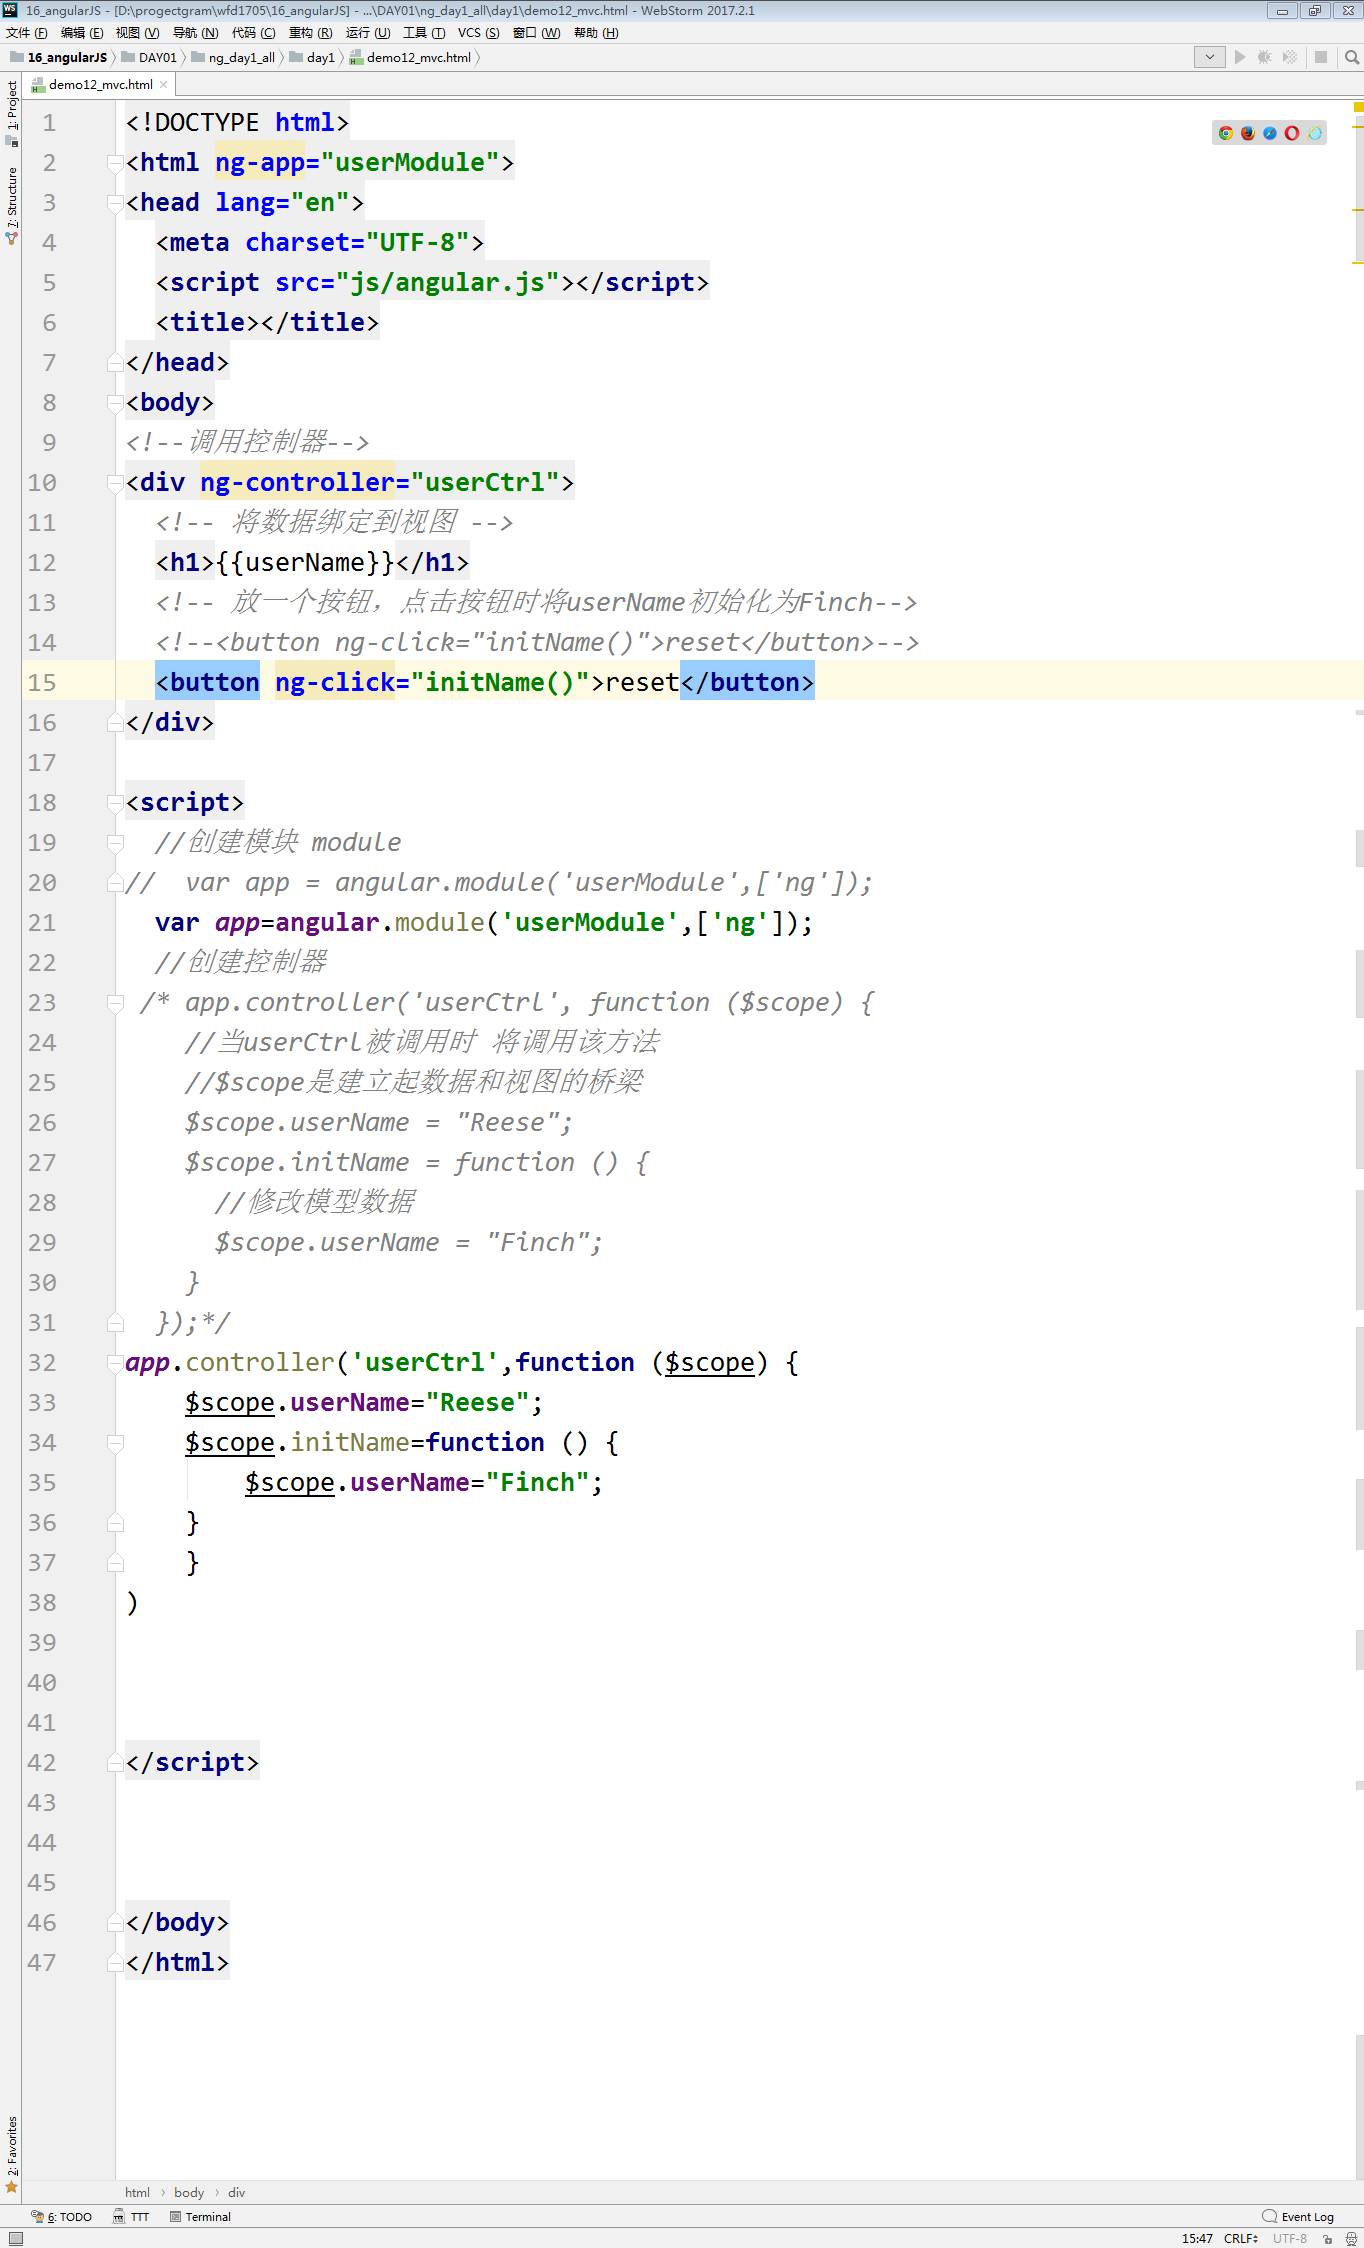The image size is (1364, 2248).
Task: Collapse app.controller fold on line 32
Action: pos(115,1363)
